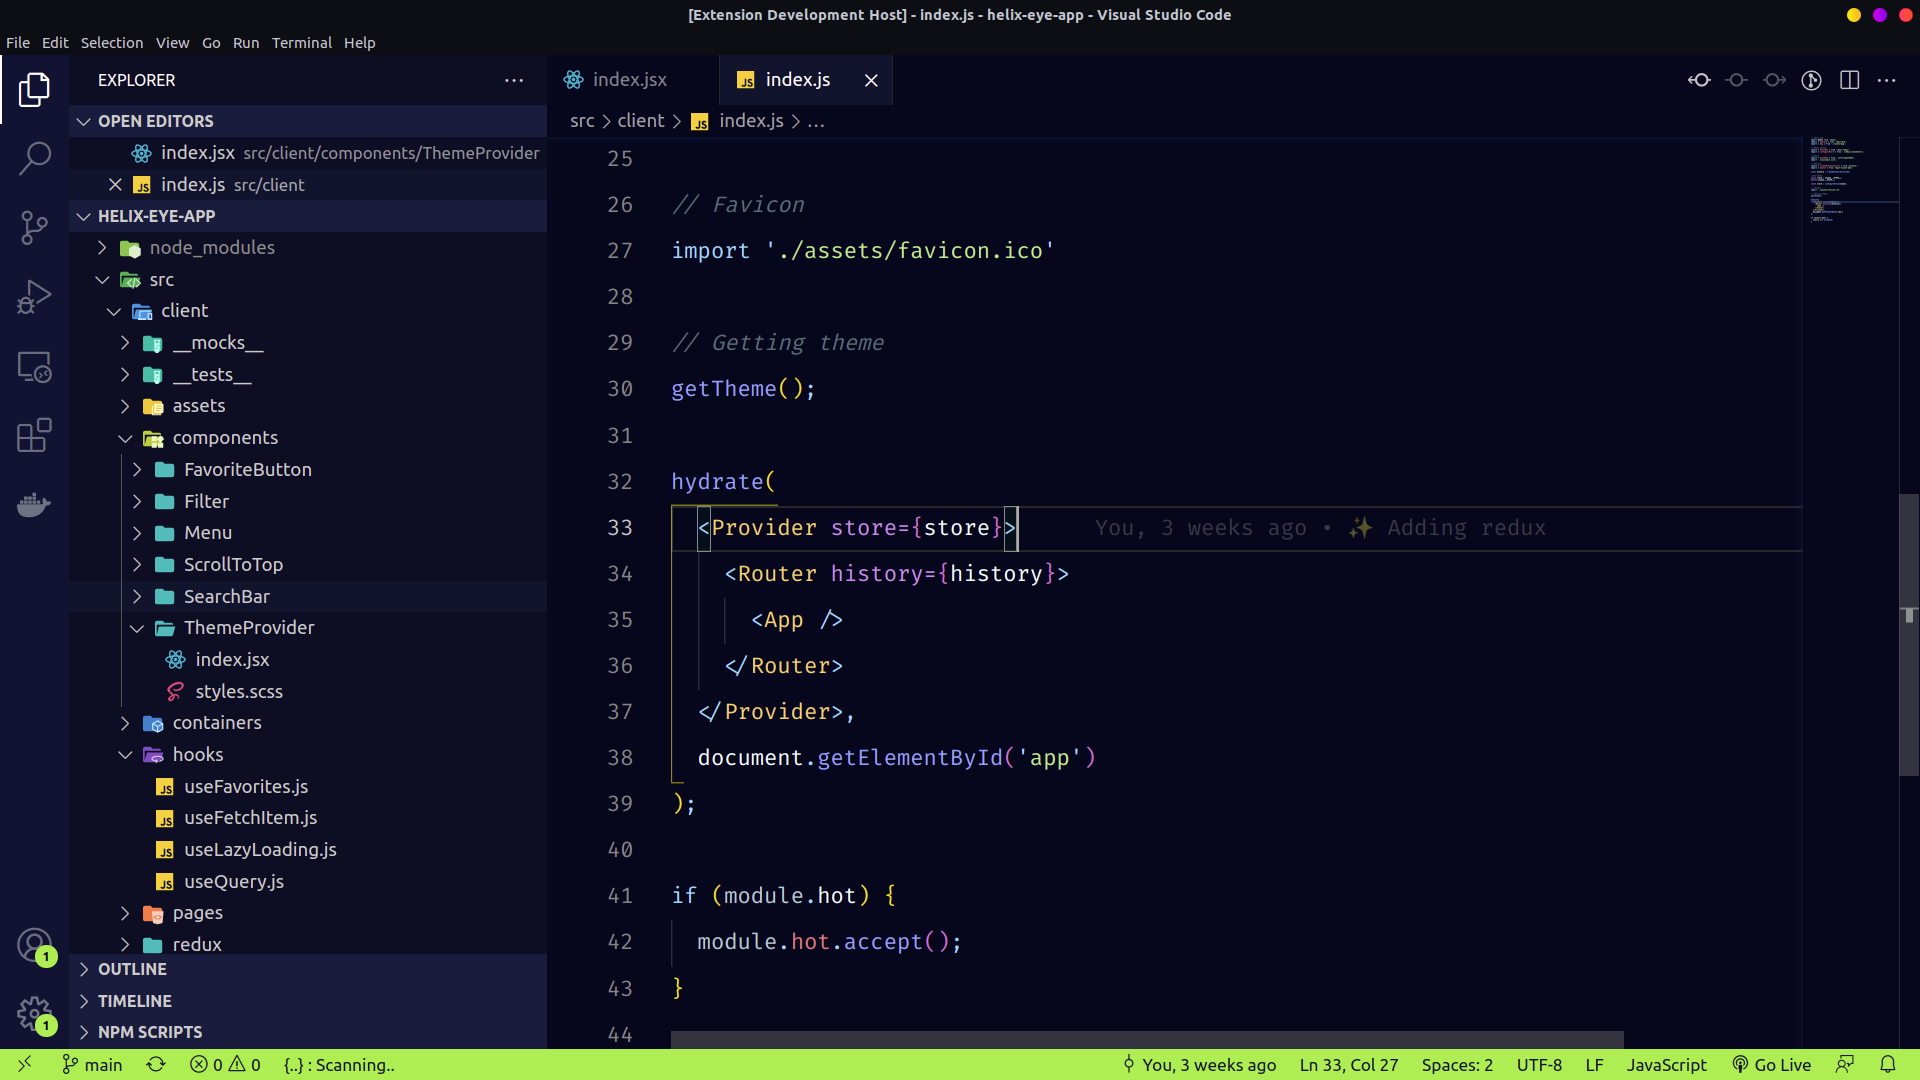Switch to the index.jsx editor tab
The height and width of the screenshot is (1080, 1920).
pos(628,80)
